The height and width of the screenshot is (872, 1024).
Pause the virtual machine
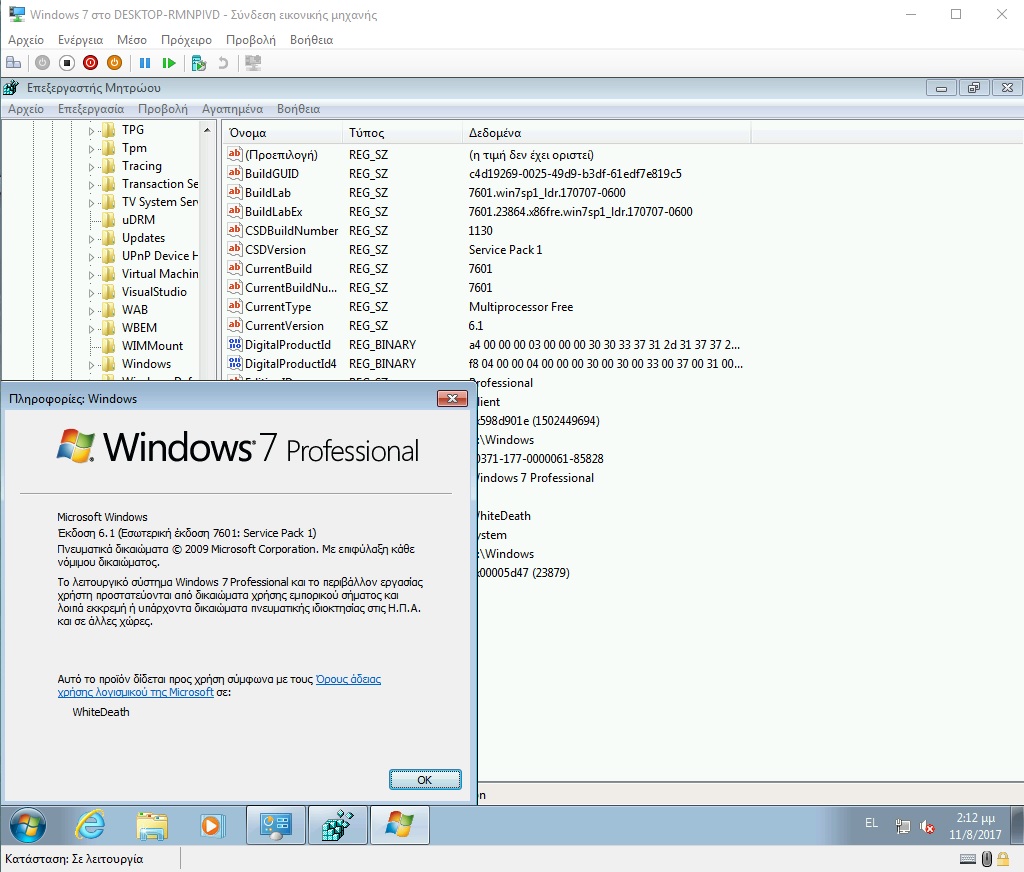pos(145,63)
